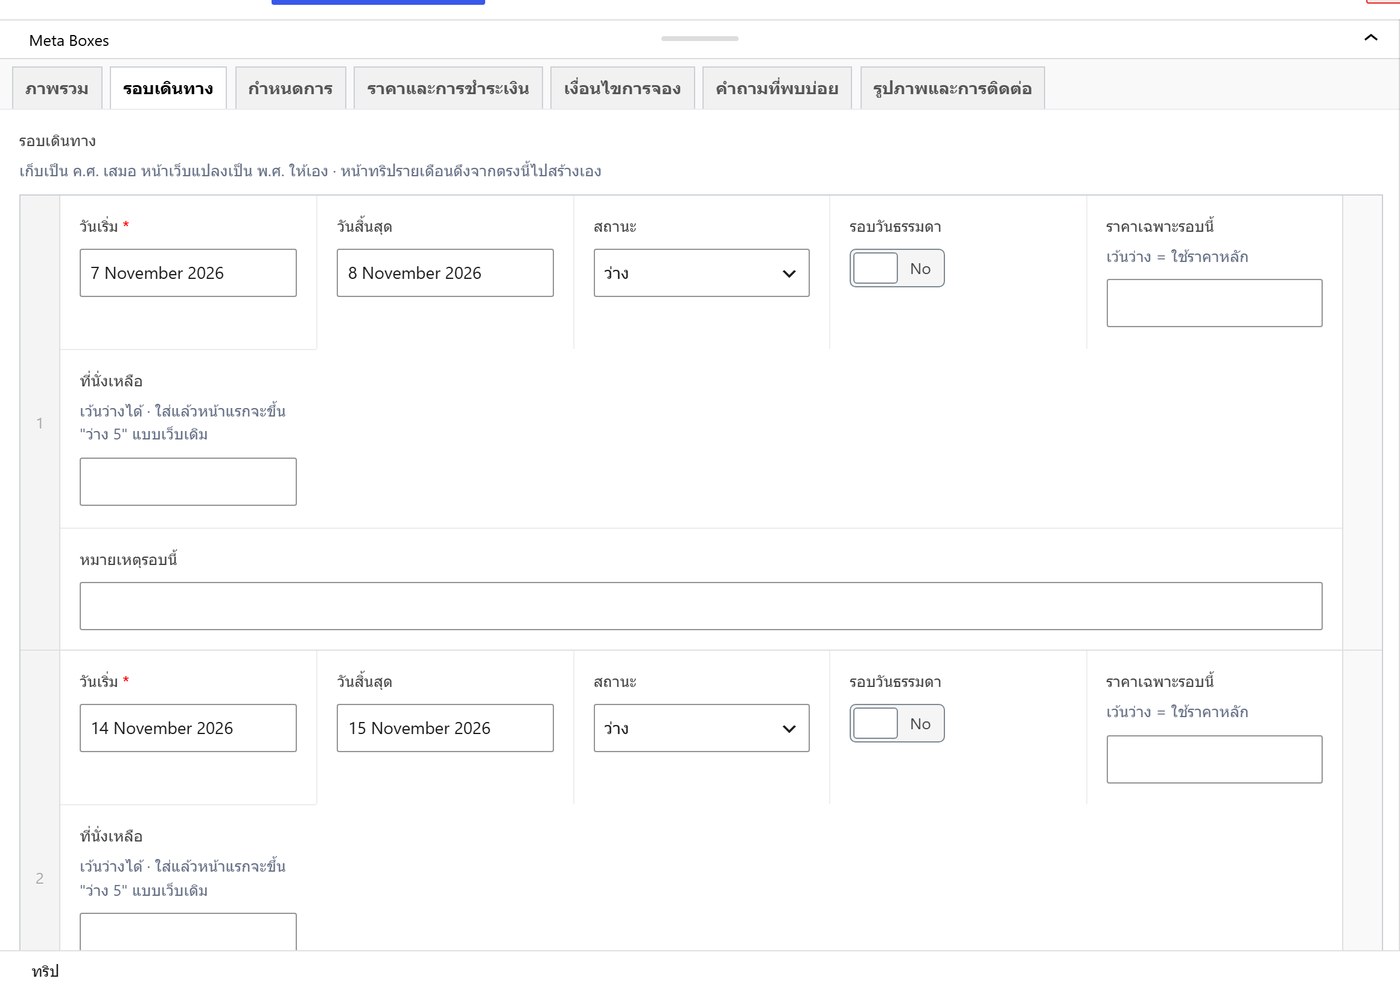Open the สถานะ dropdown in row 1

[701, 273]
